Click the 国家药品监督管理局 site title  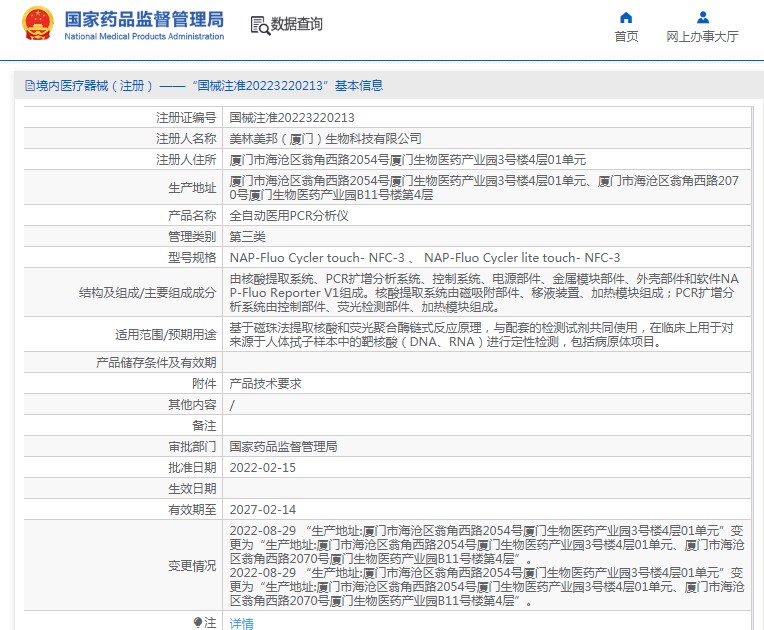tap(144, 19)
